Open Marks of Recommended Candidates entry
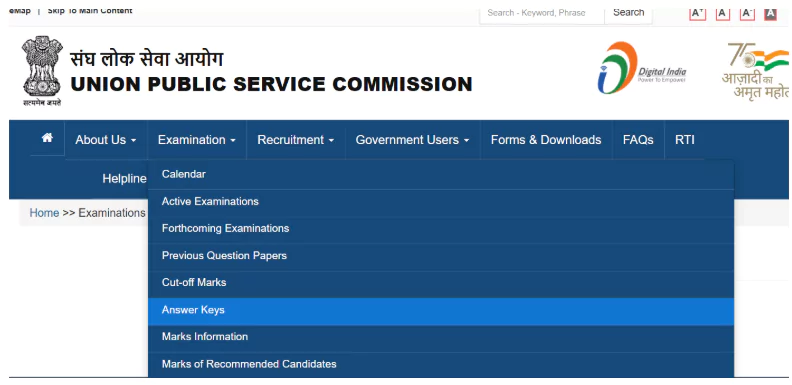 pos(440,364)
